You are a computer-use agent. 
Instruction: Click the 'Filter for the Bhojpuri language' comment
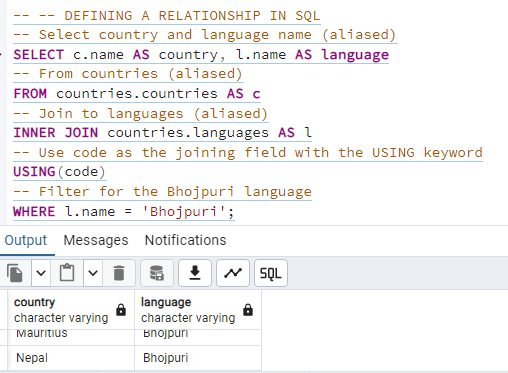[x=162, y=192]
